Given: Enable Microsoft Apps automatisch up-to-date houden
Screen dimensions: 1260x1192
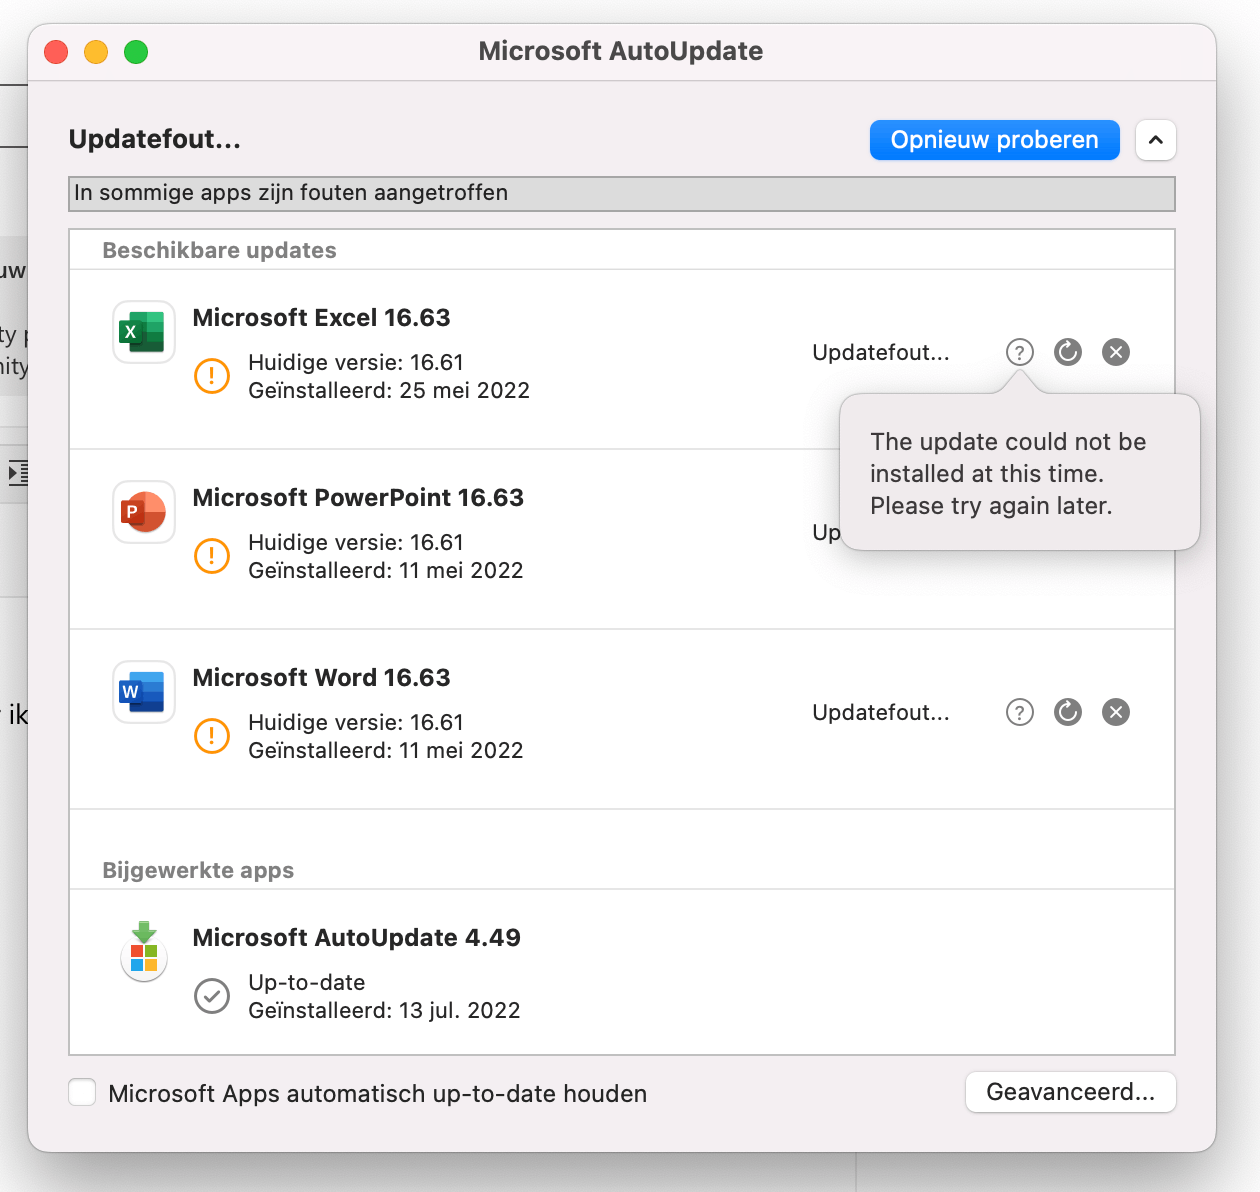Looking at the screenshot, I should tap(82, 1092).
